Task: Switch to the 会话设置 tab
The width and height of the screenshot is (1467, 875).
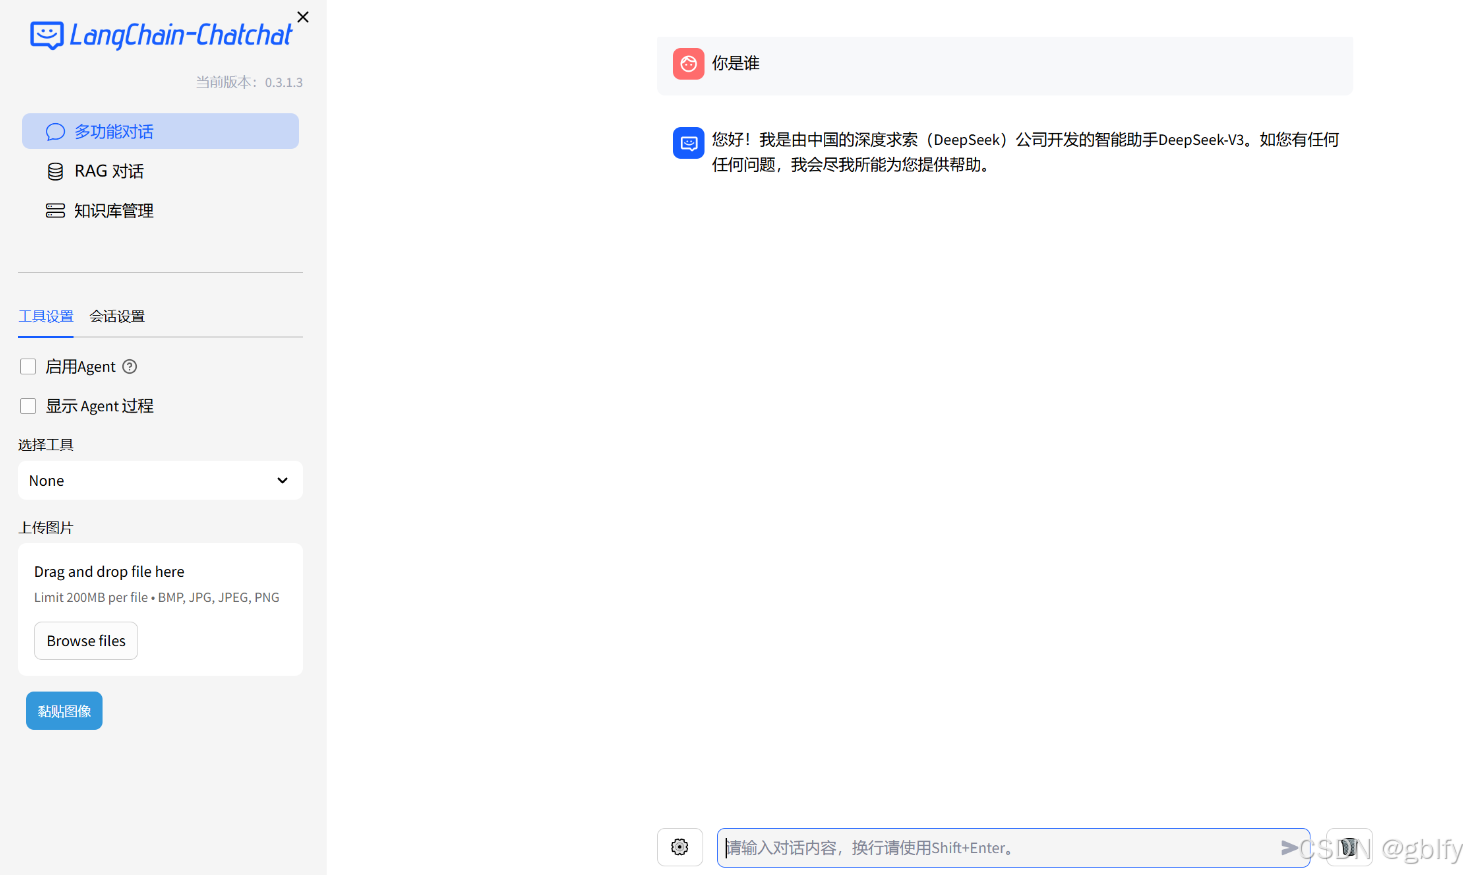Action: (x=117, y=316)
